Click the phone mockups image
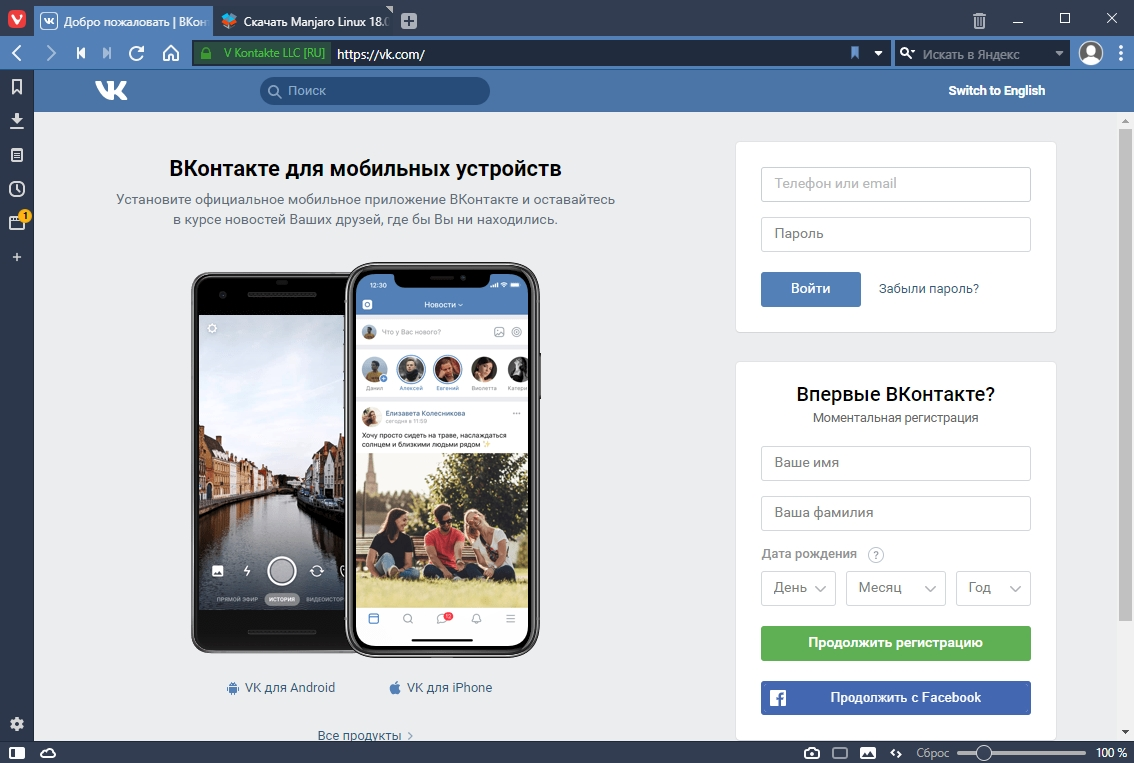The image size is (1134, 763). (x=365, y=459)
